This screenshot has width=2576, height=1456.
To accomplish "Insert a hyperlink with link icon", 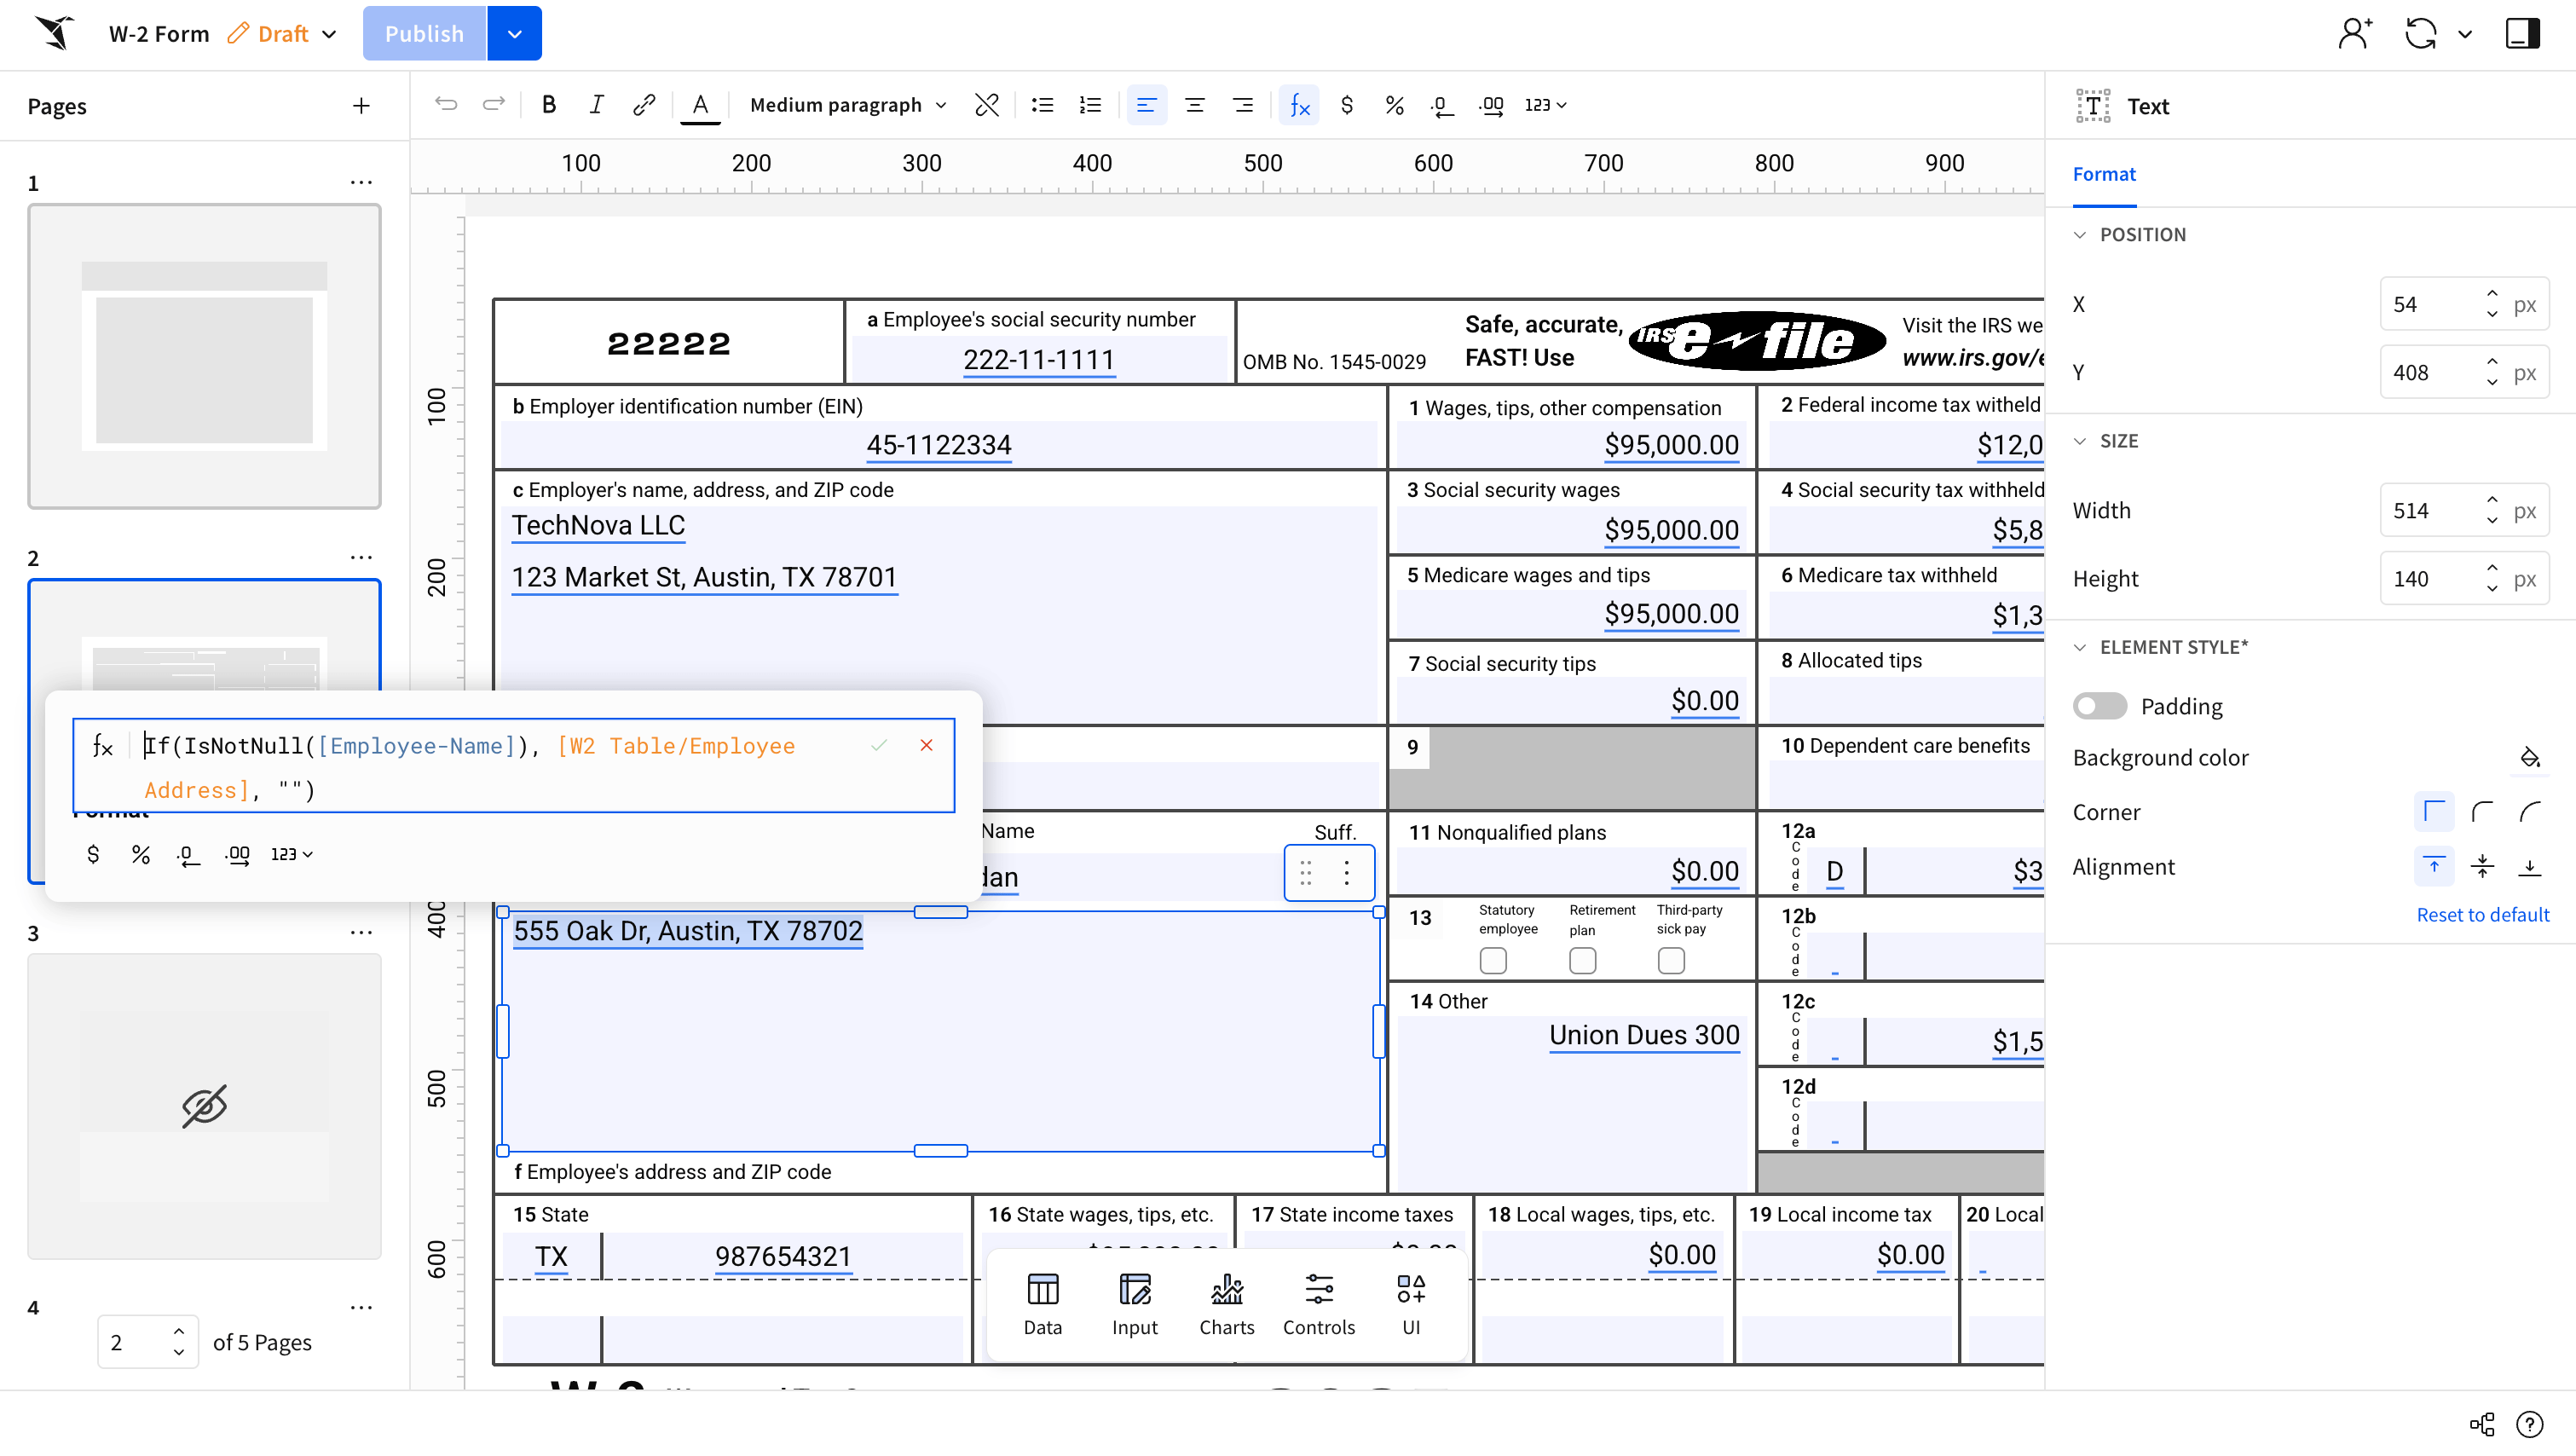I will [x=644, y=105].
